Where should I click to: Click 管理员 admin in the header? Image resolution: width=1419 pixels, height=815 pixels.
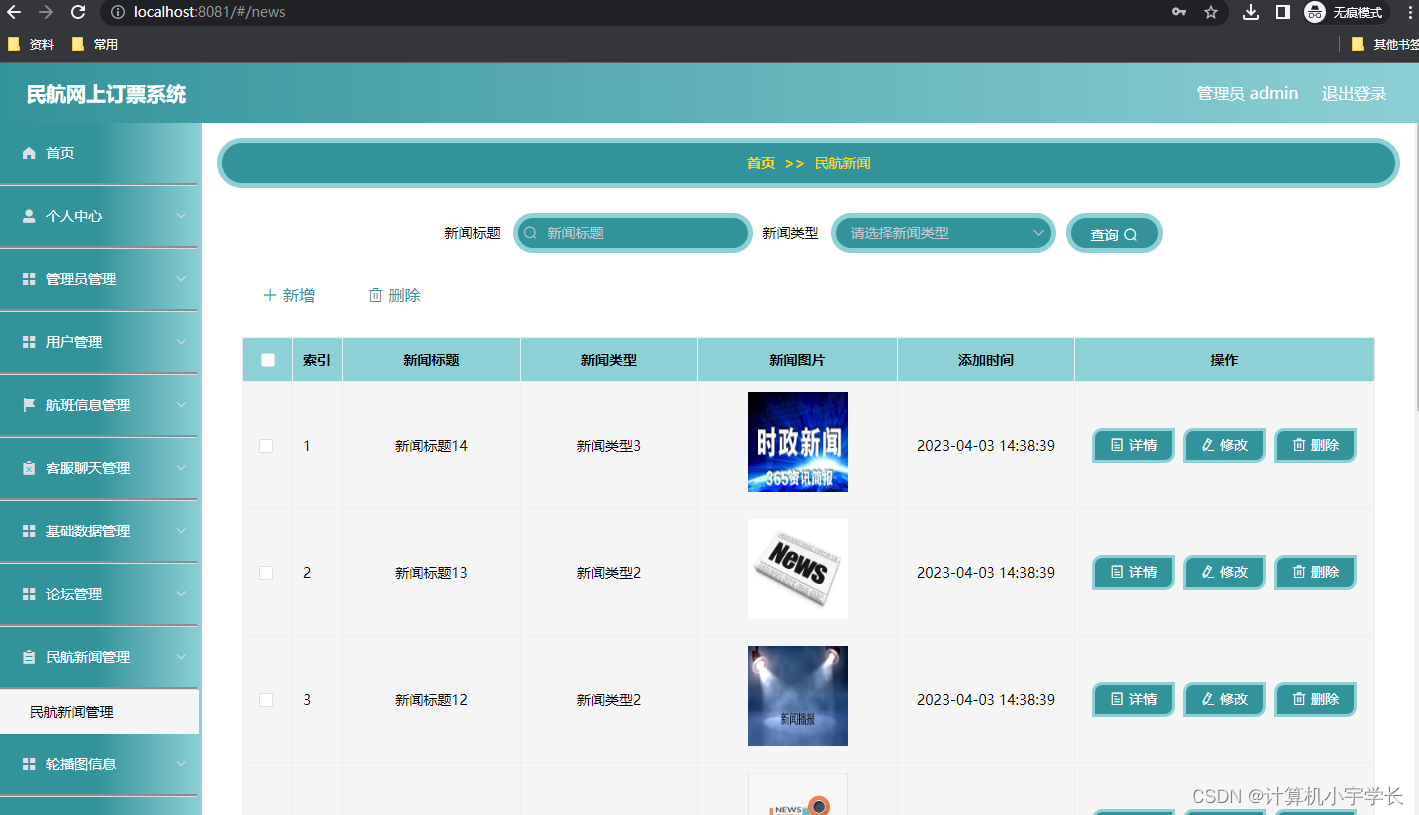click(1247, 93)
